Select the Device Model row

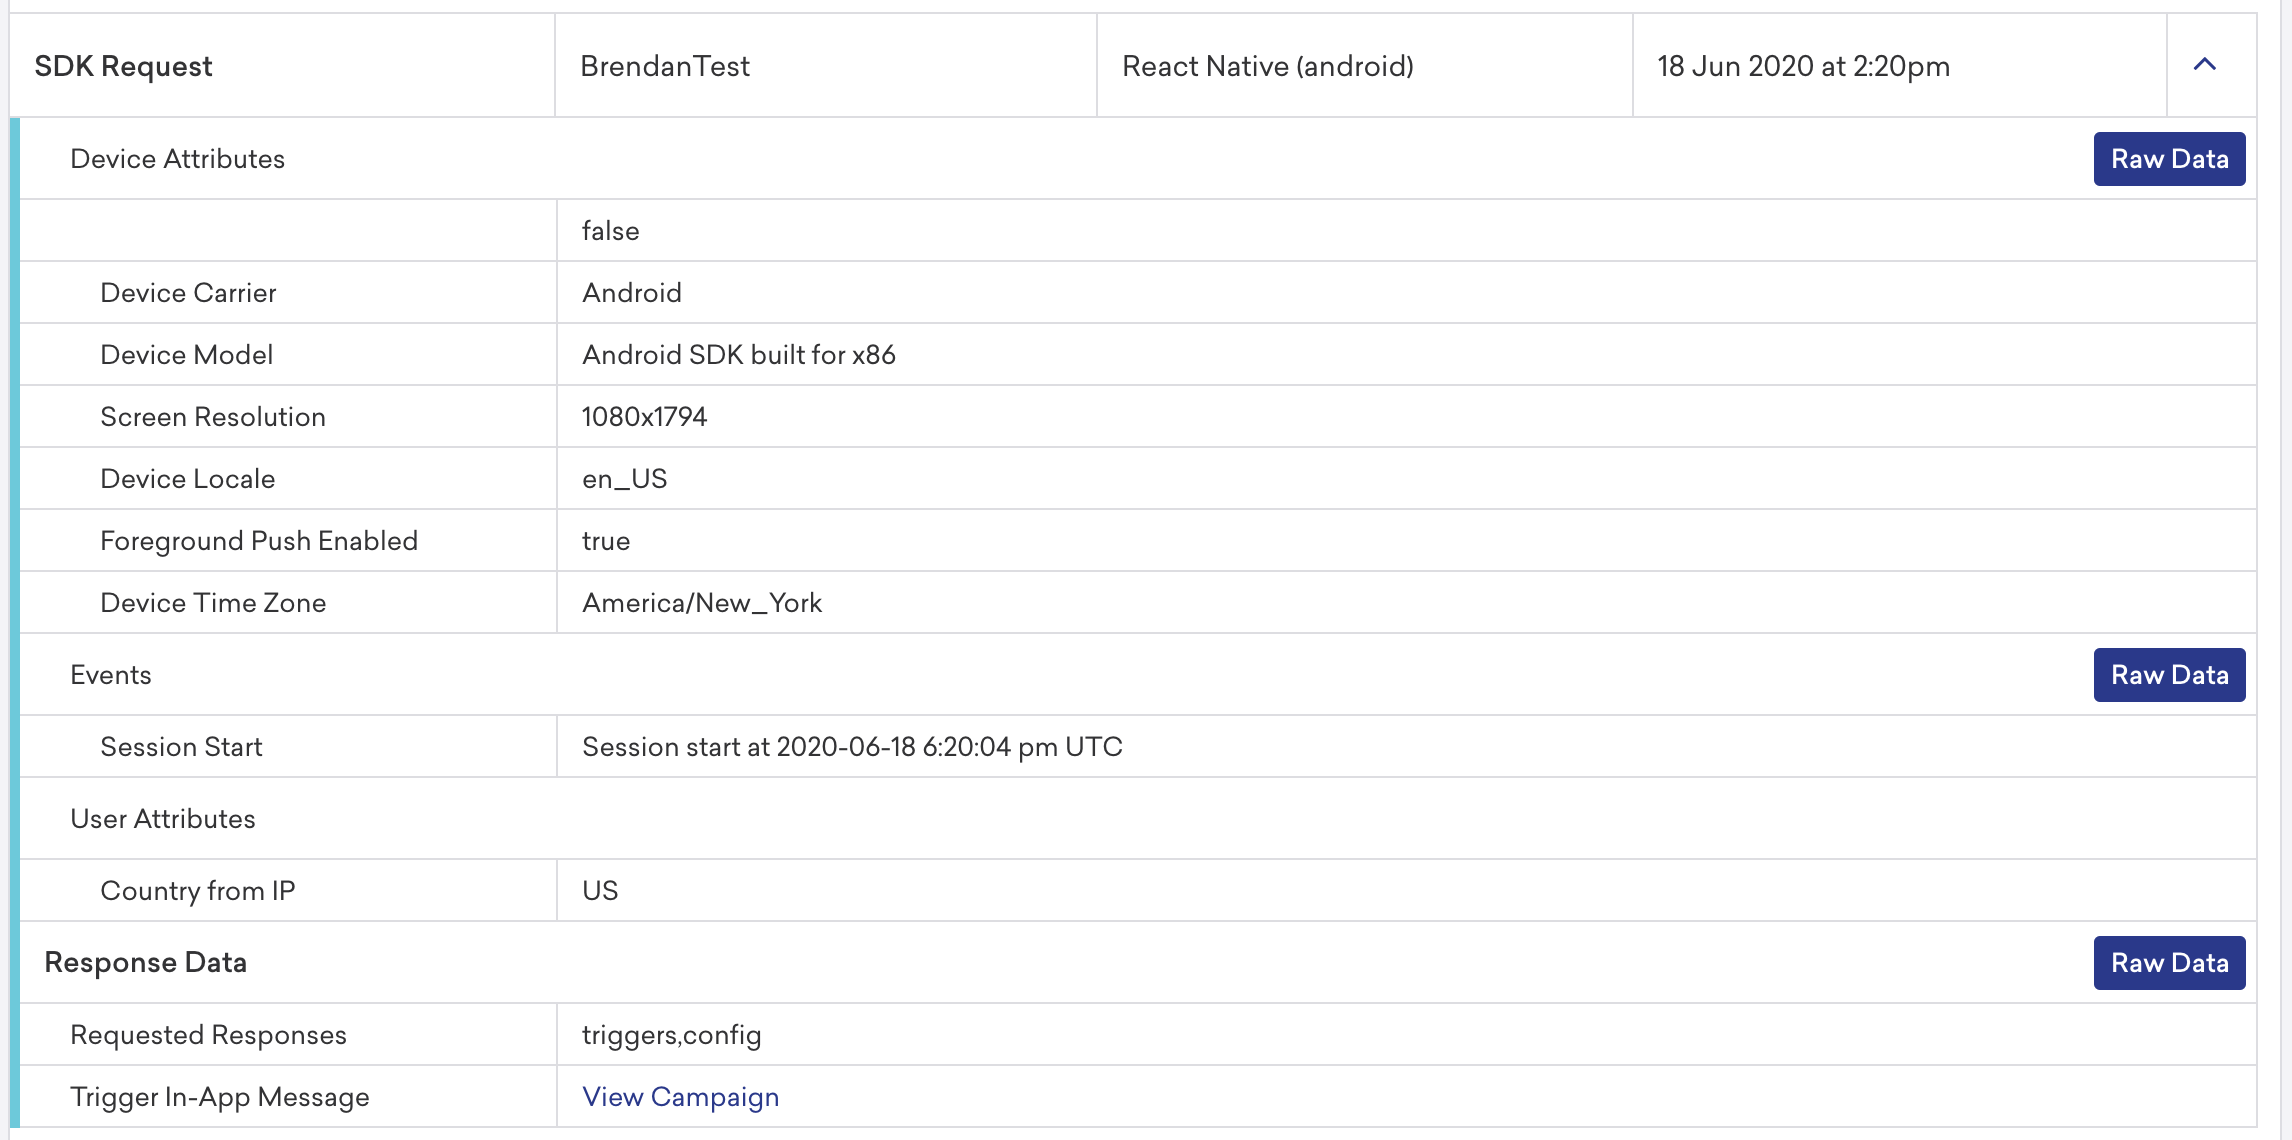186,354
